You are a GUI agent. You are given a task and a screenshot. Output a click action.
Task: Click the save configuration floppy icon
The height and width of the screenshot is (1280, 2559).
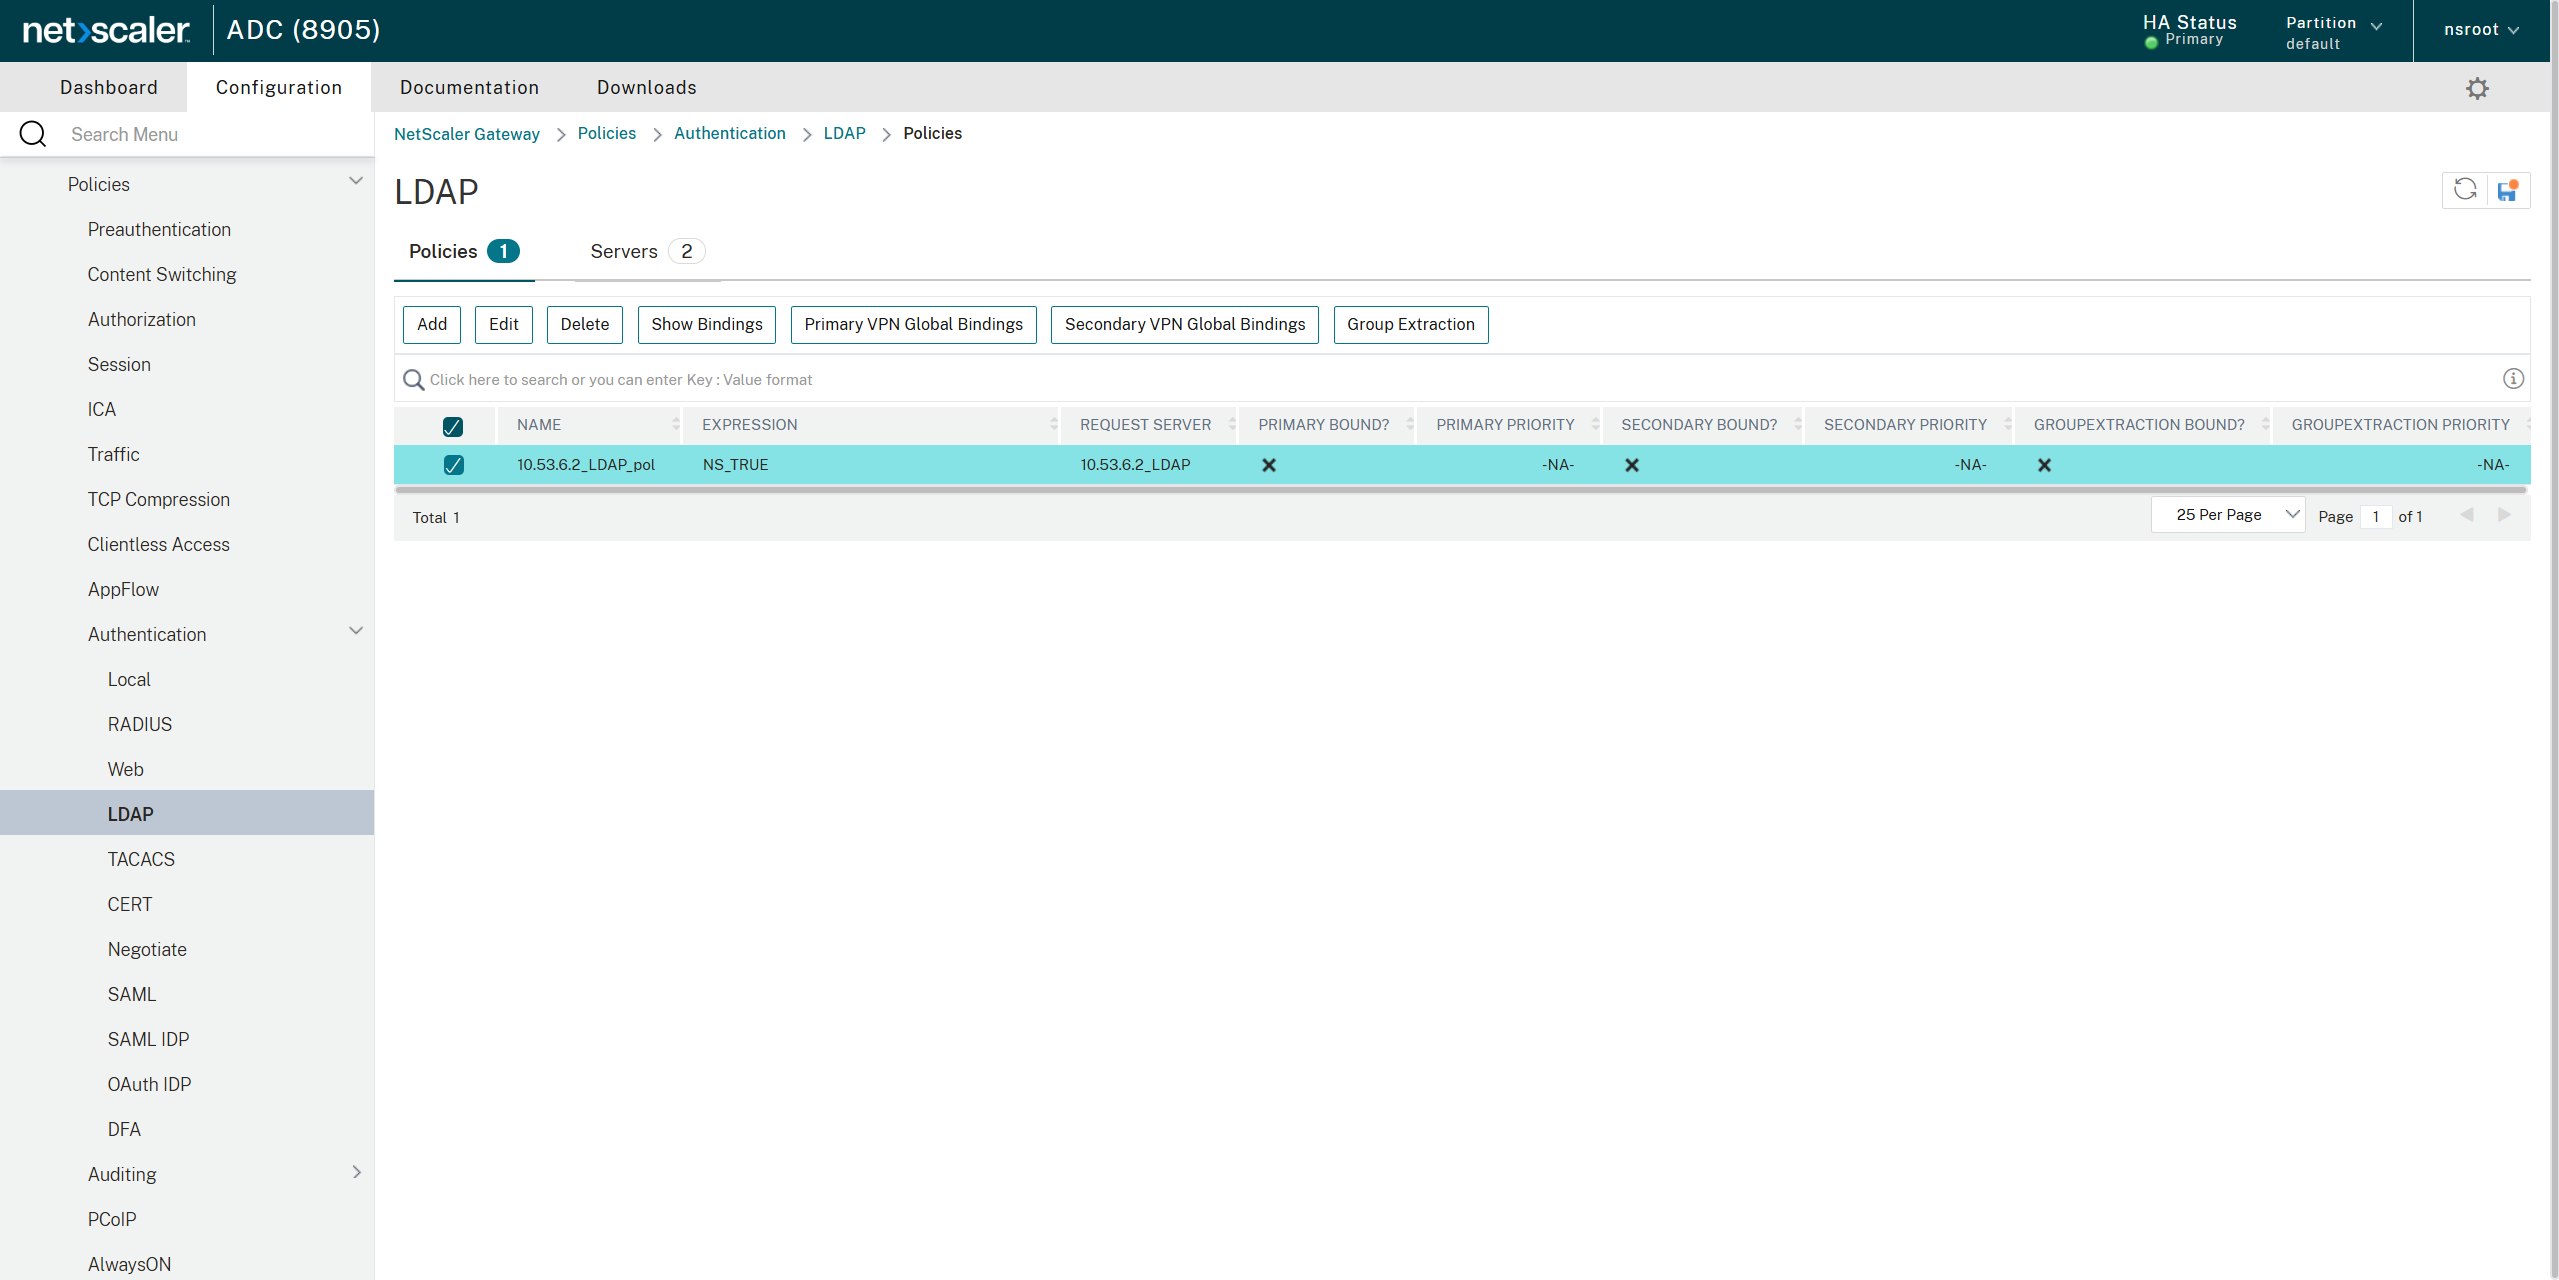coord(2507,190)
